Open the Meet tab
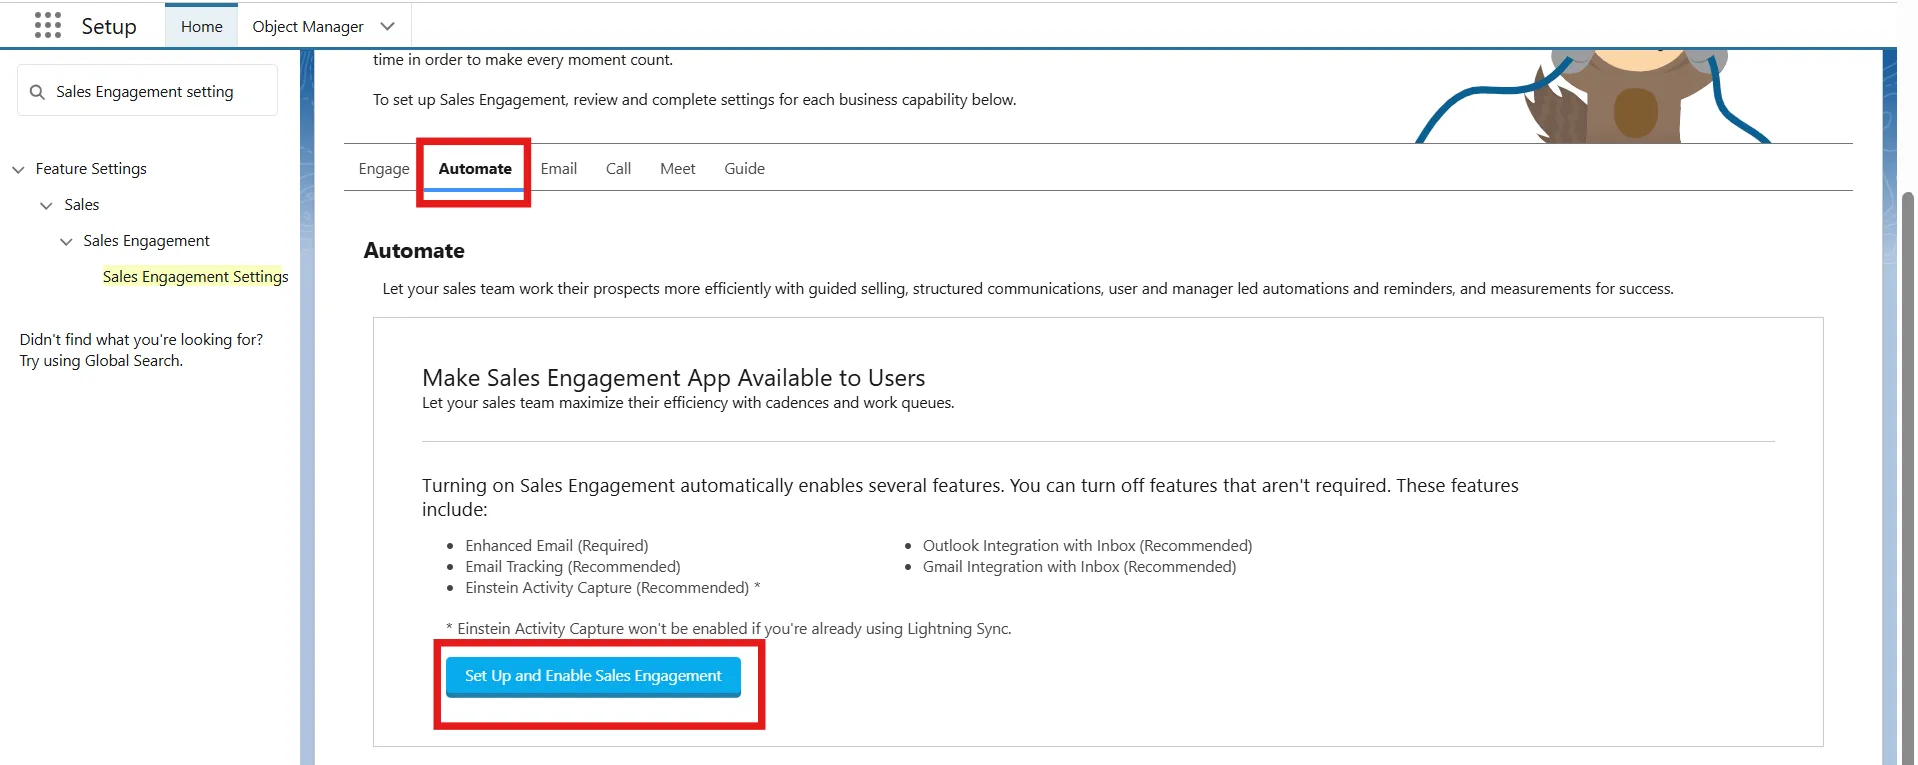This screenshot has width=1918, height=765. (677, 169)
